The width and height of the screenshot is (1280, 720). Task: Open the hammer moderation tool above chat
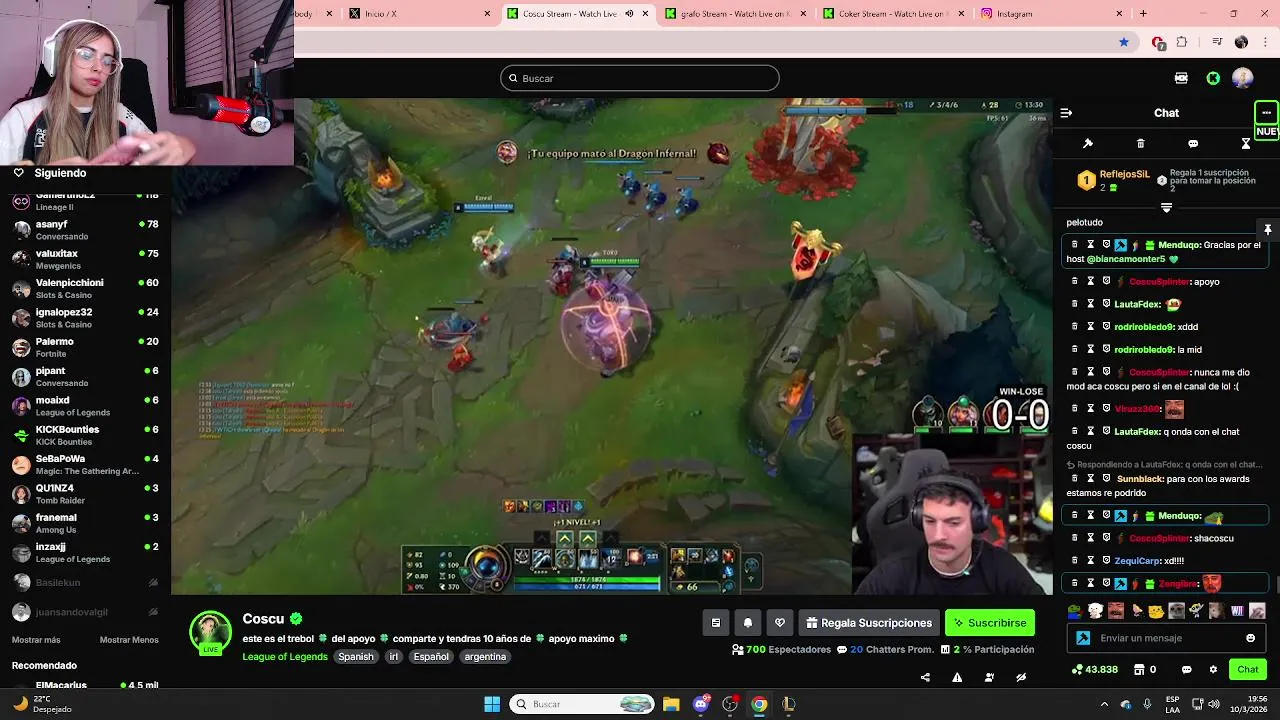pos(1088,144)
